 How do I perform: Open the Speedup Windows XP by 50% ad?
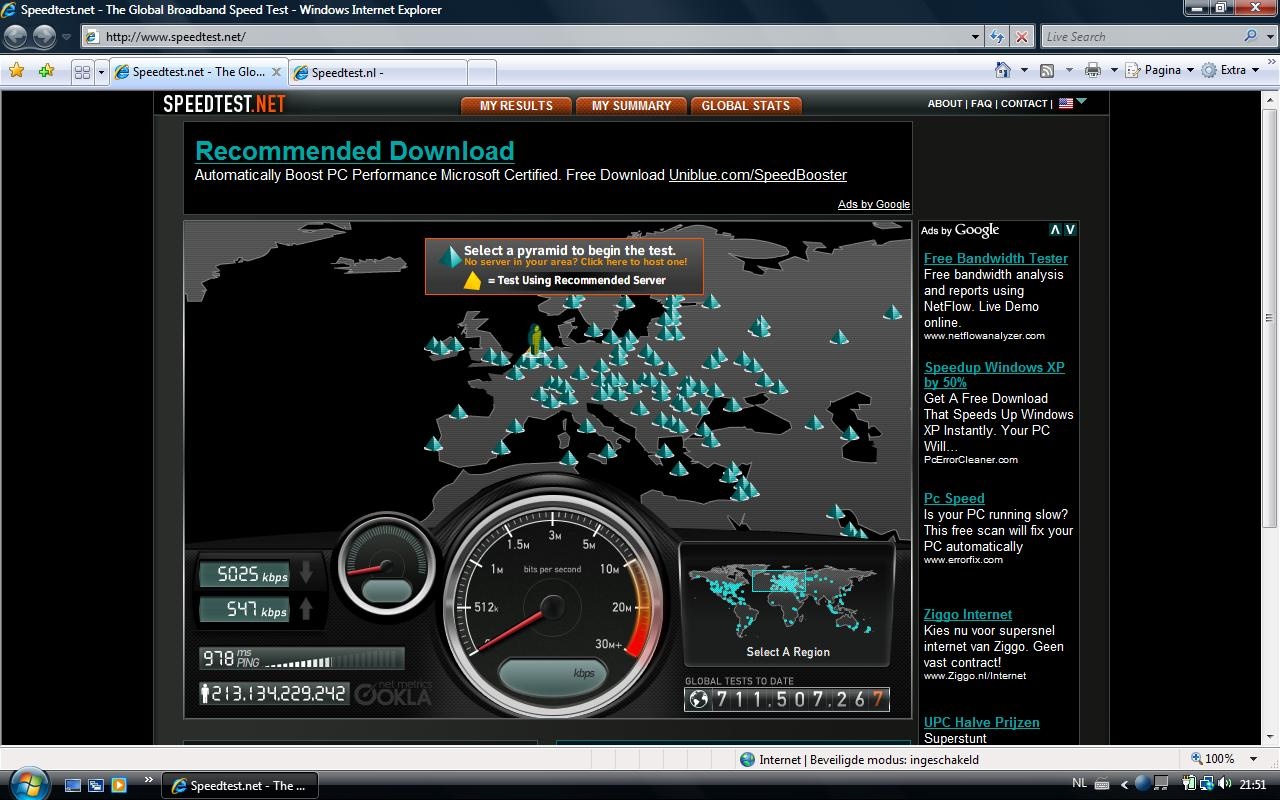(994, 375)
